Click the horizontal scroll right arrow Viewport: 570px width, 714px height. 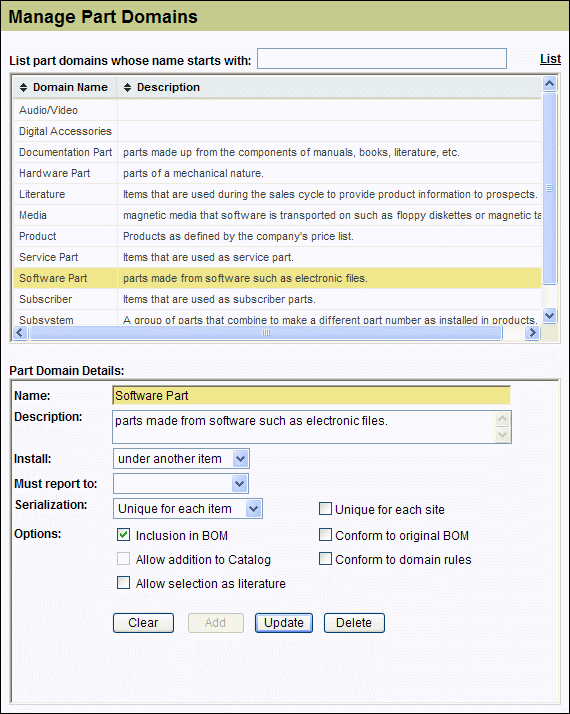(x=532, y=332)
